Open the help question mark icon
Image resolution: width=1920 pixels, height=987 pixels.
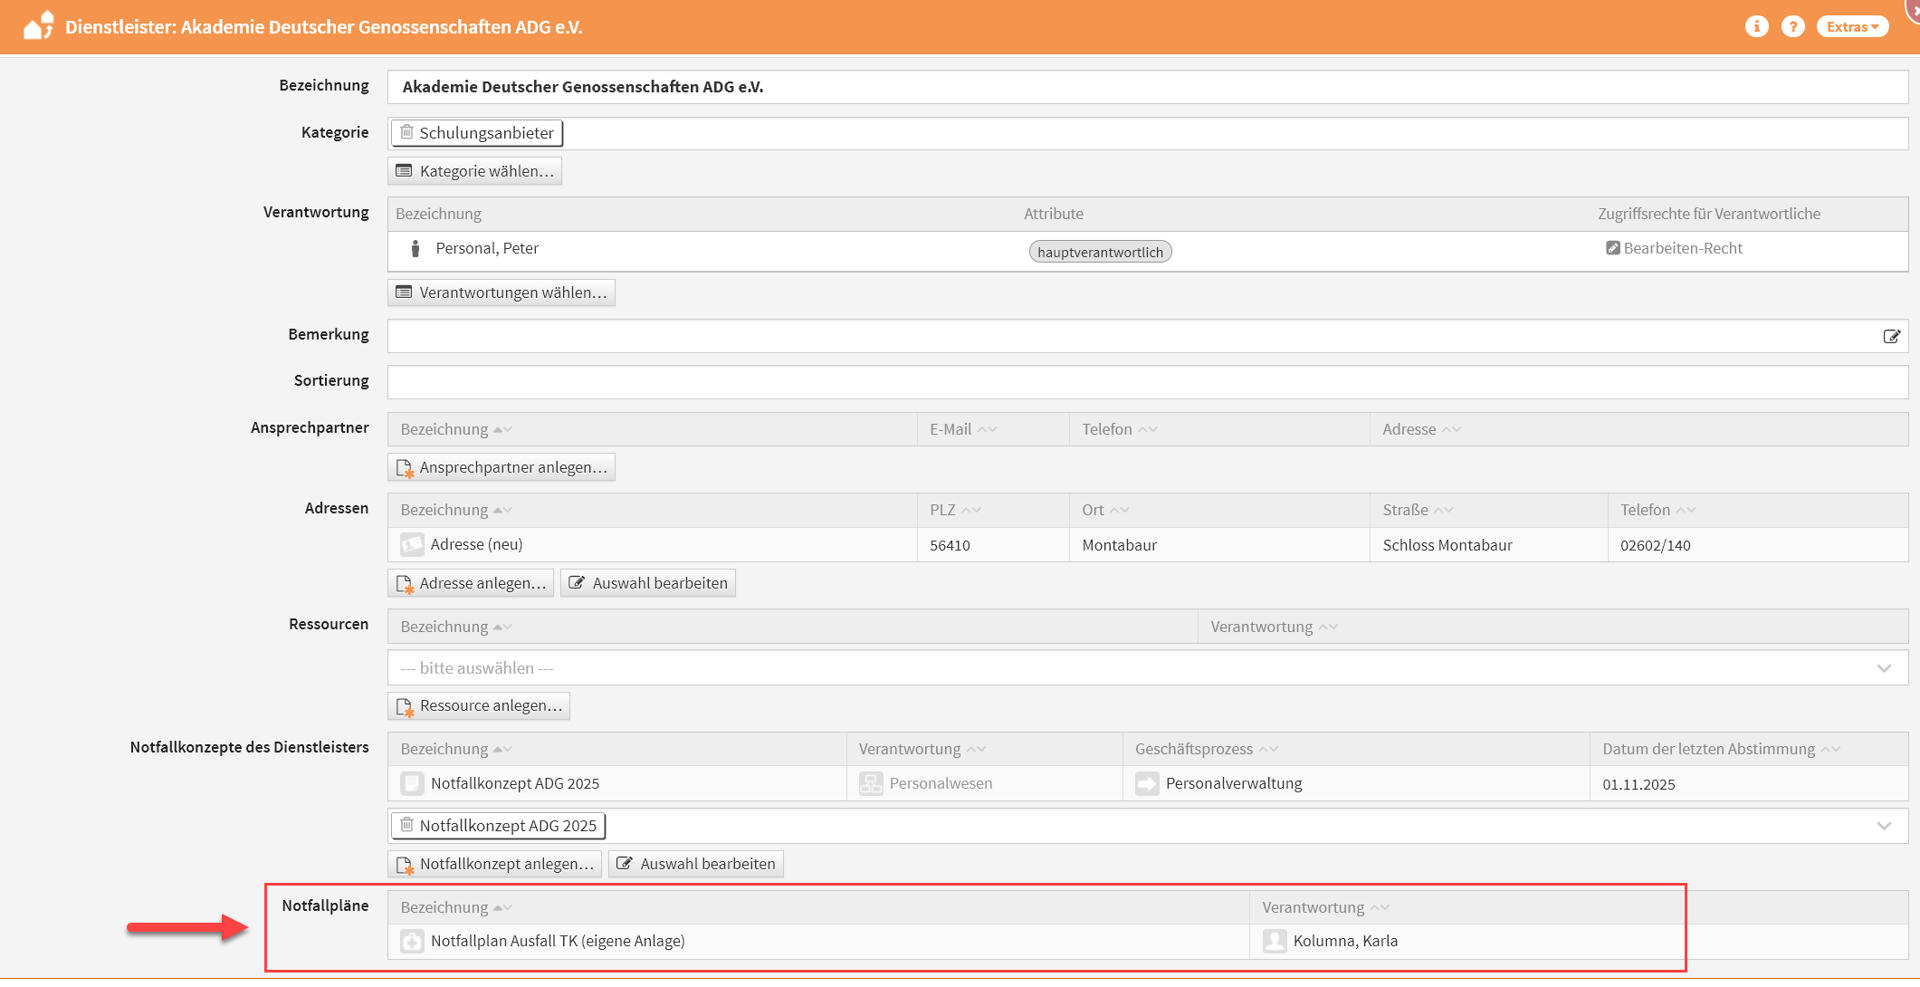pos(1793,27)
